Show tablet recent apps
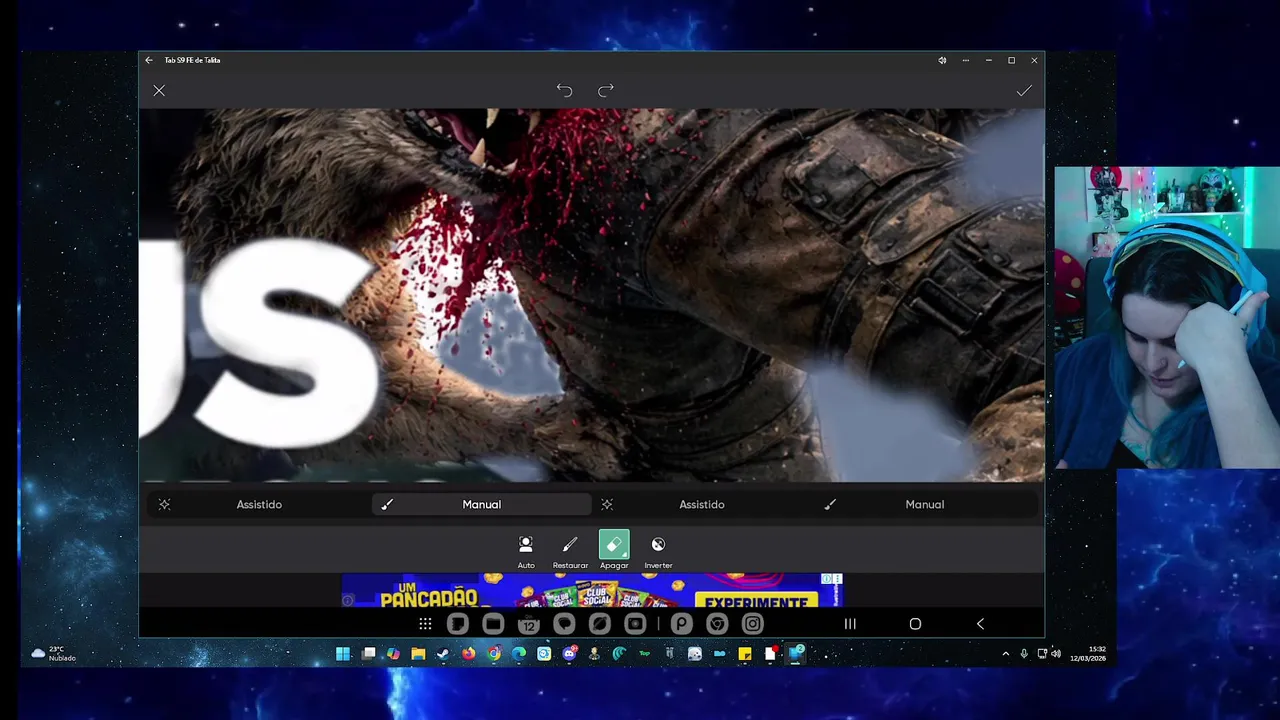This screenshot has height=720, width=1280. 850,624
